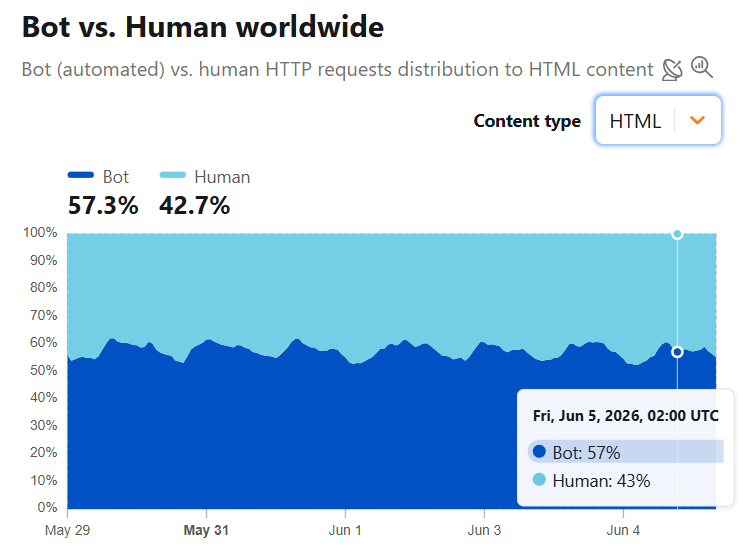Click the Human: 43% tooltip row
Screen dimensions: 743x558
(x=625, y=481)
